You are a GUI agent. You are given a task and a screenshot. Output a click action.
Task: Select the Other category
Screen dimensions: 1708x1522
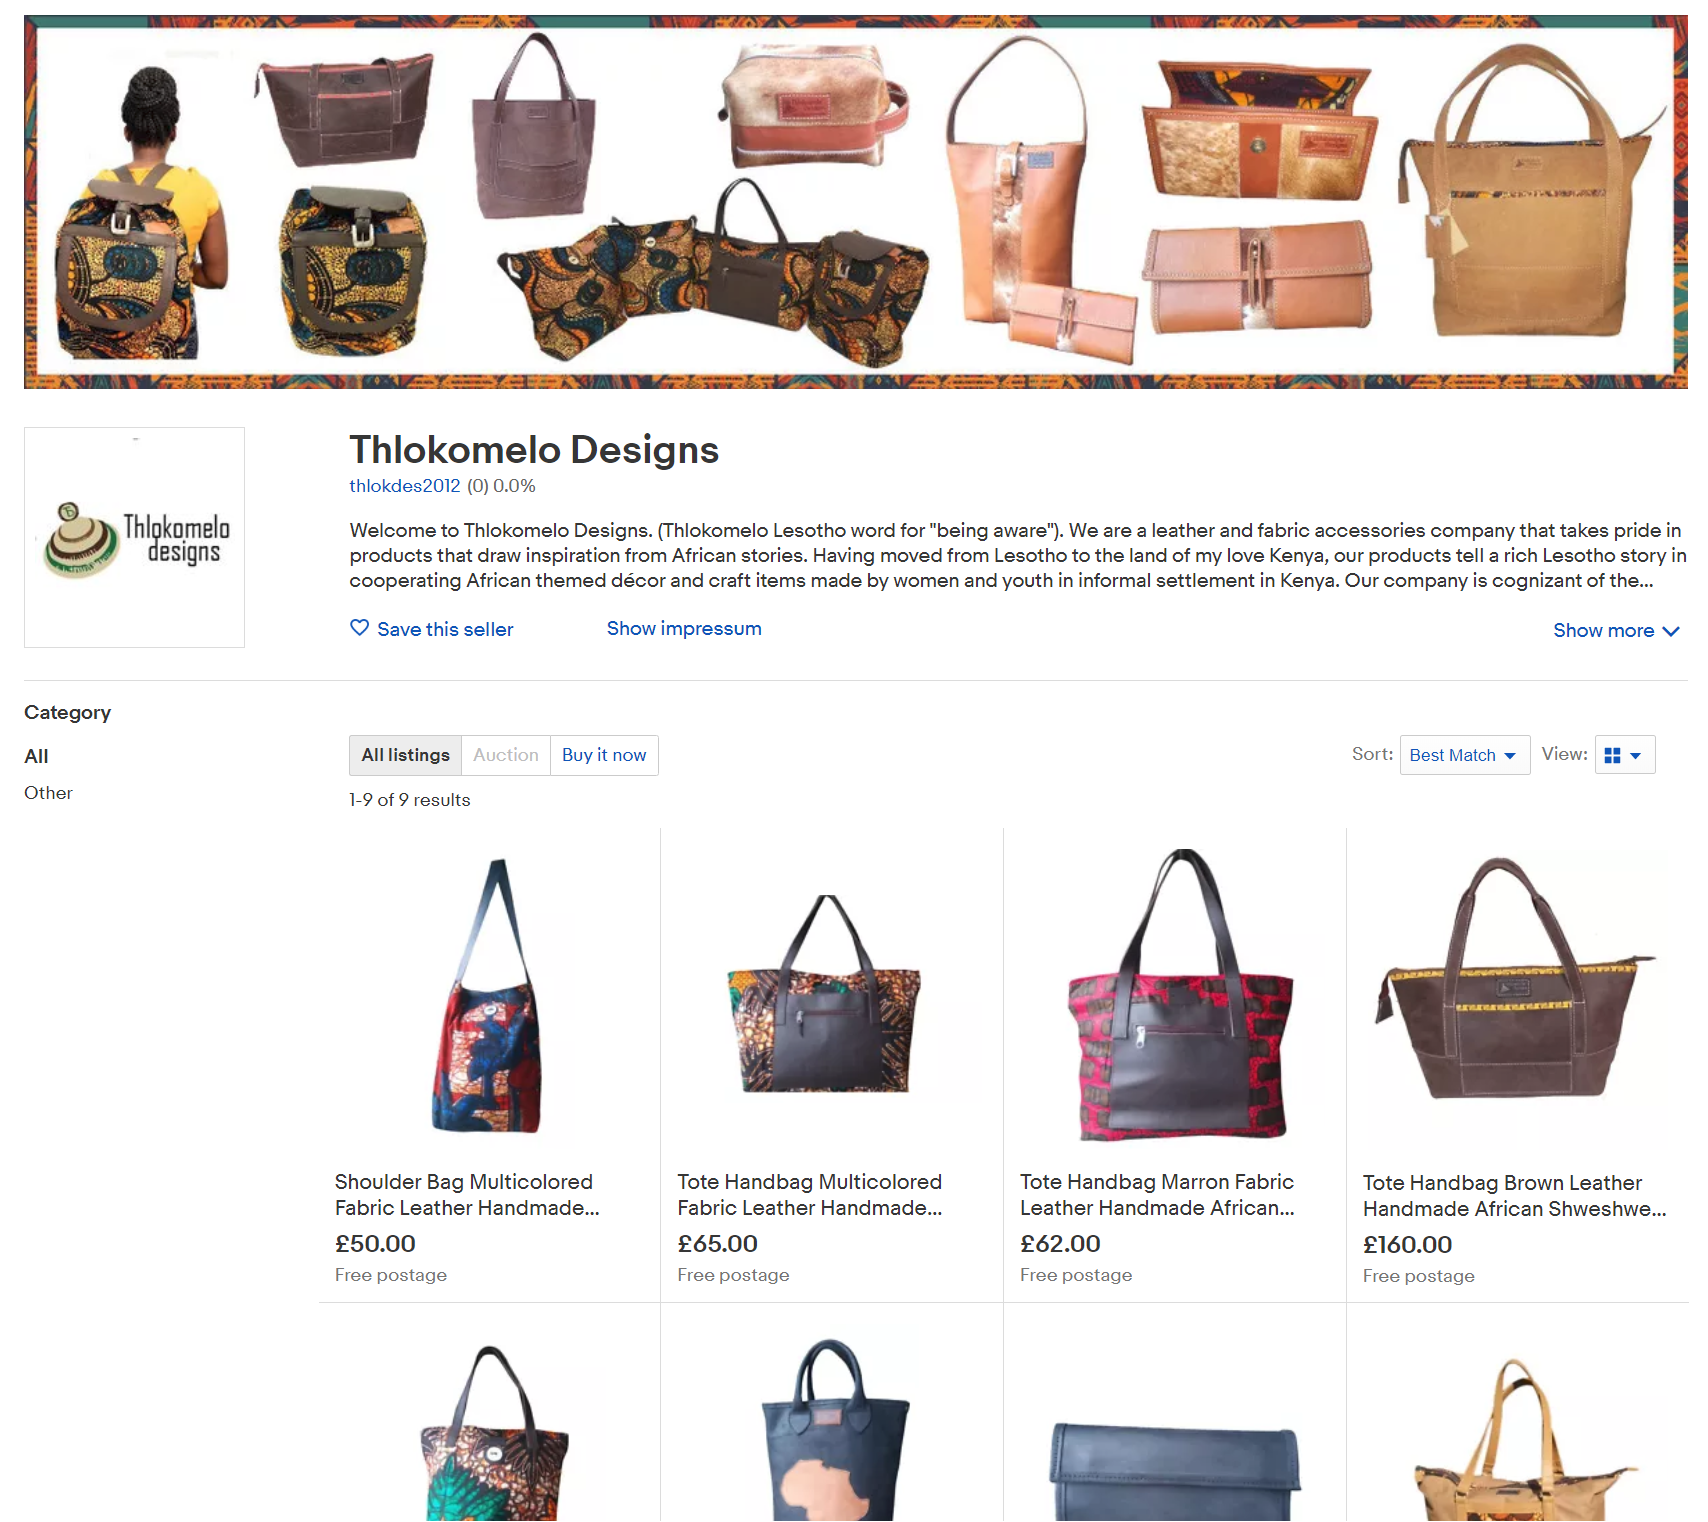coord(48,793)
